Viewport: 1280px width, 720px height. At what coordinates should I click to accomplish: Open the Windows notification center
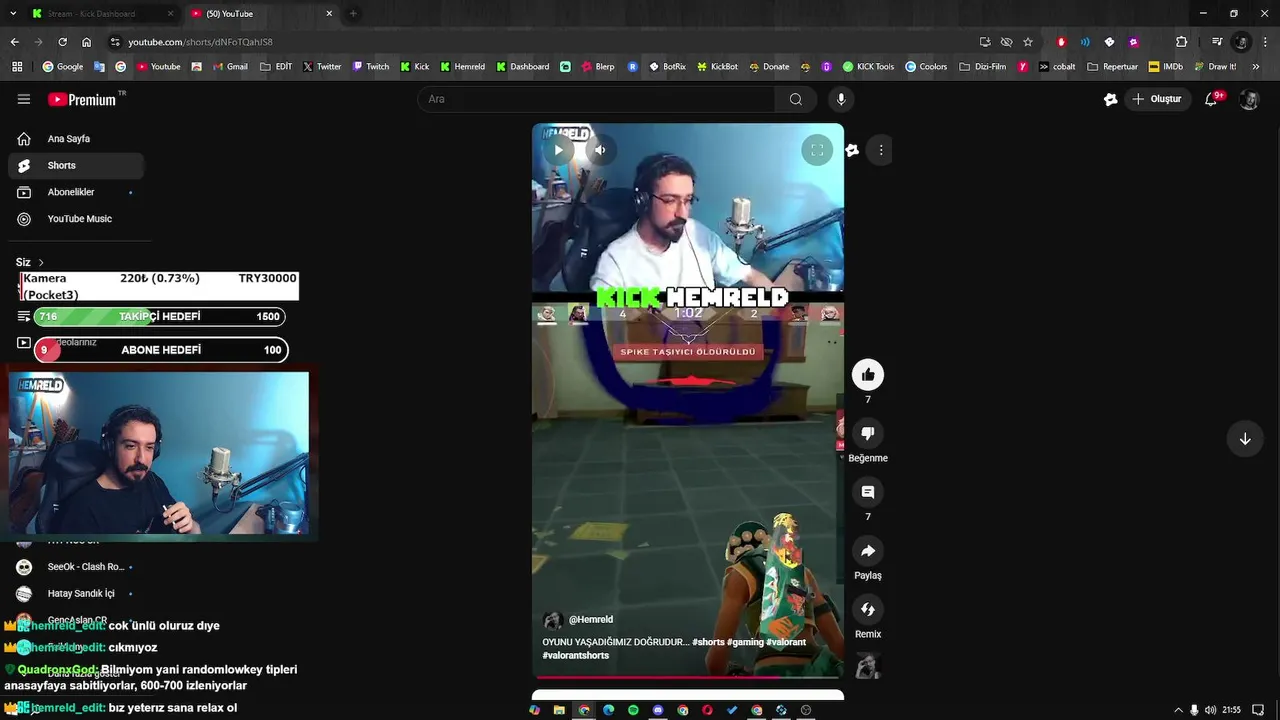[1258, 710]
